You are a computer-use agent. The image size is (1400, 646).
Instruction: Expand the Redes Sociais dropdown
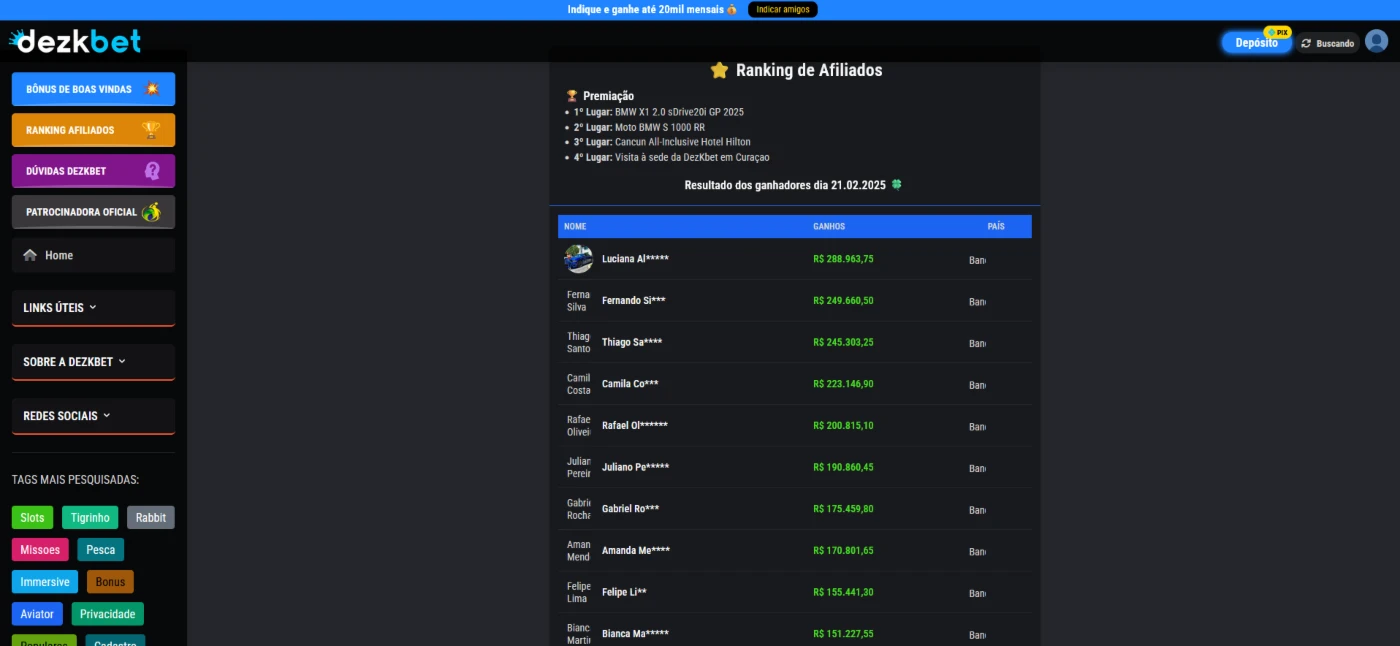[93, 416]
